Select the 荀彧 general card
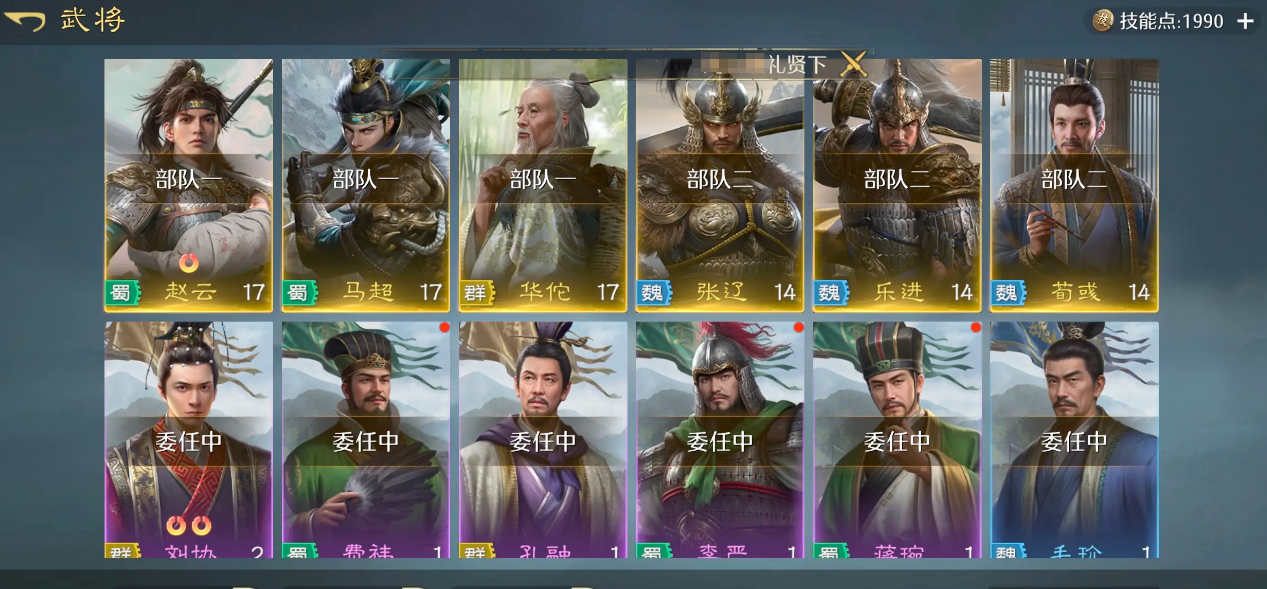1267x589 pixels. coord(1074,185)
